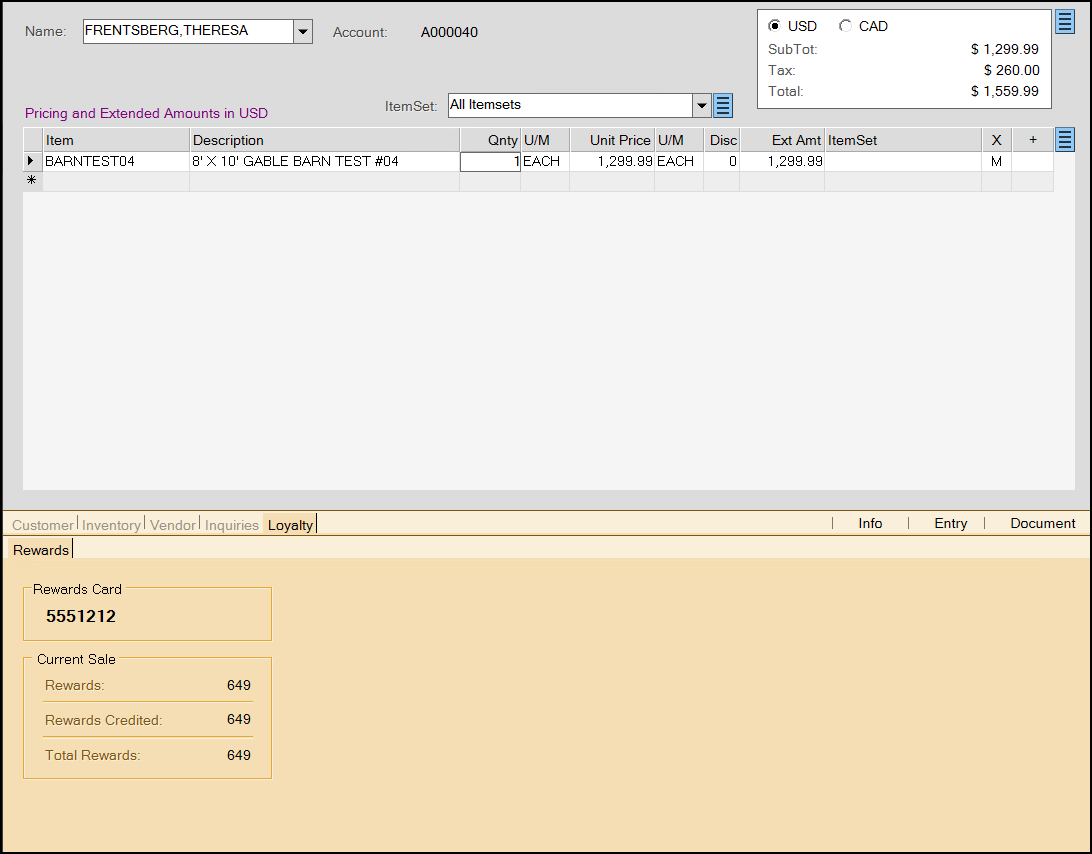Image resolution: width=1092 pixels, height=854 pixels.
Task: Select the BARNTEST04 row selector arrow
Action: point(32,161)
